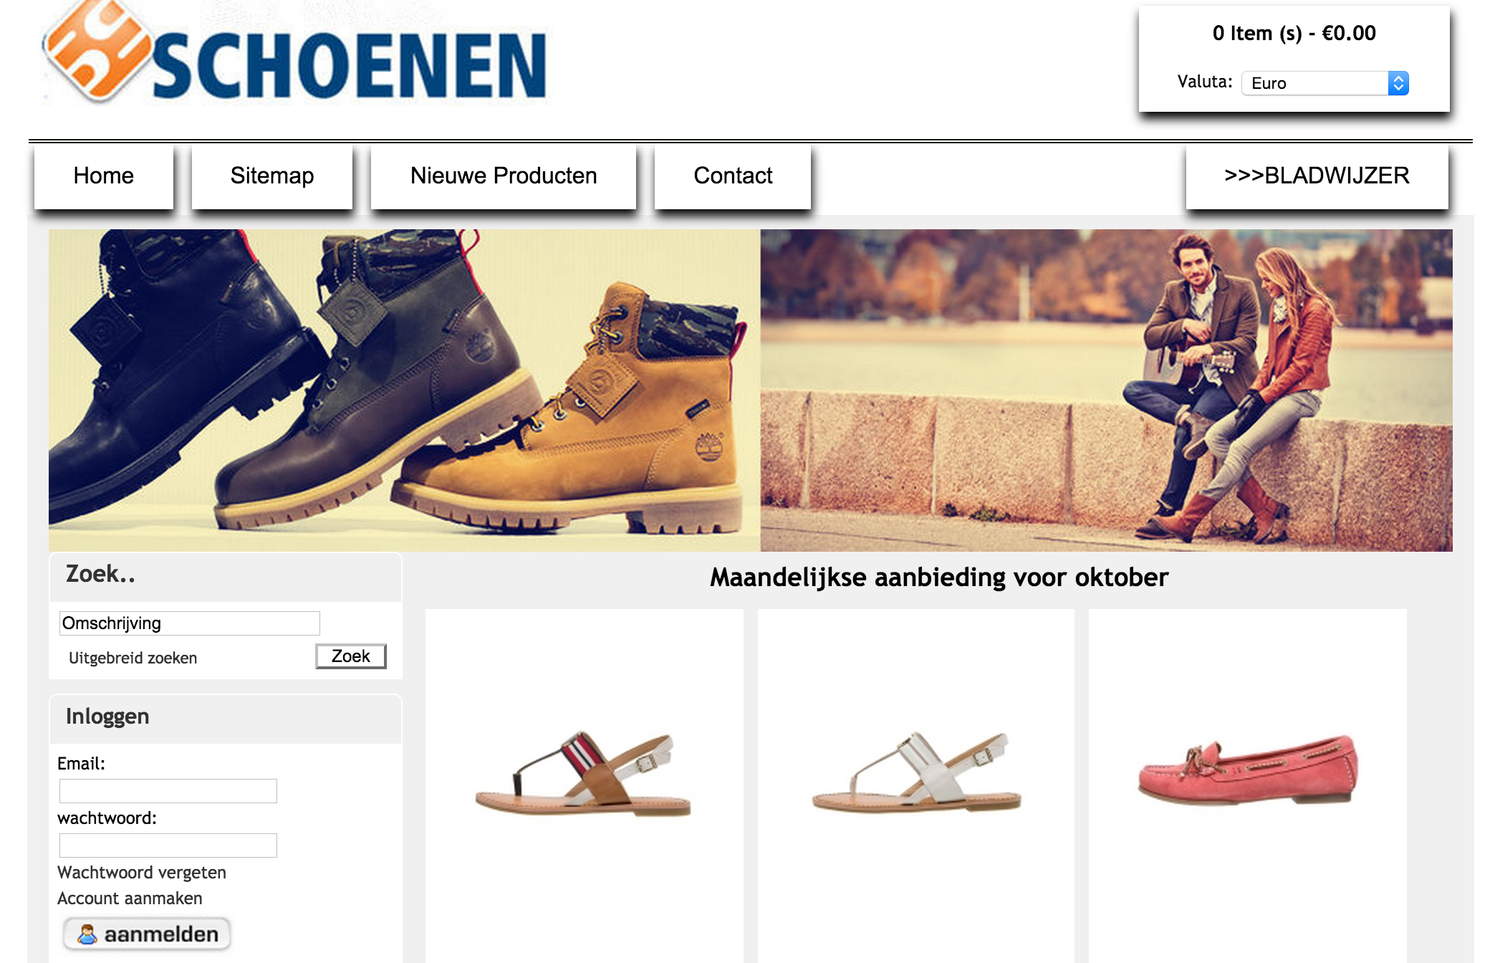1500x963 pixels.
Task: Open the Wachtwoord vergeten link
Action: (x=142, y=872)
